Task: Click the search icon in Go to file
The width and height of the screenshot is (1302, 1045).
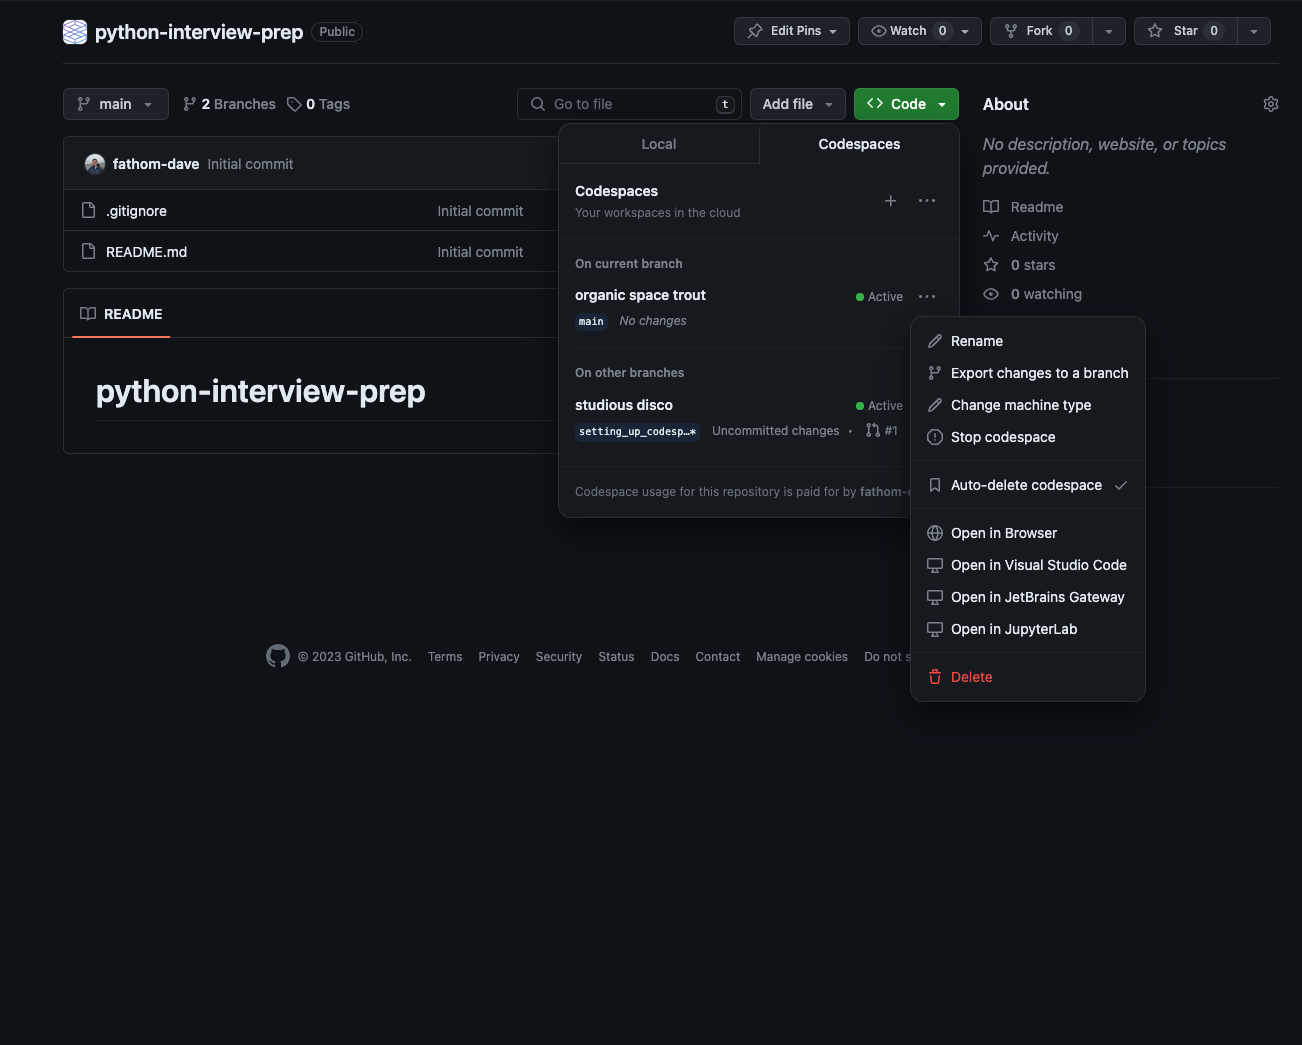Action: 538,104
